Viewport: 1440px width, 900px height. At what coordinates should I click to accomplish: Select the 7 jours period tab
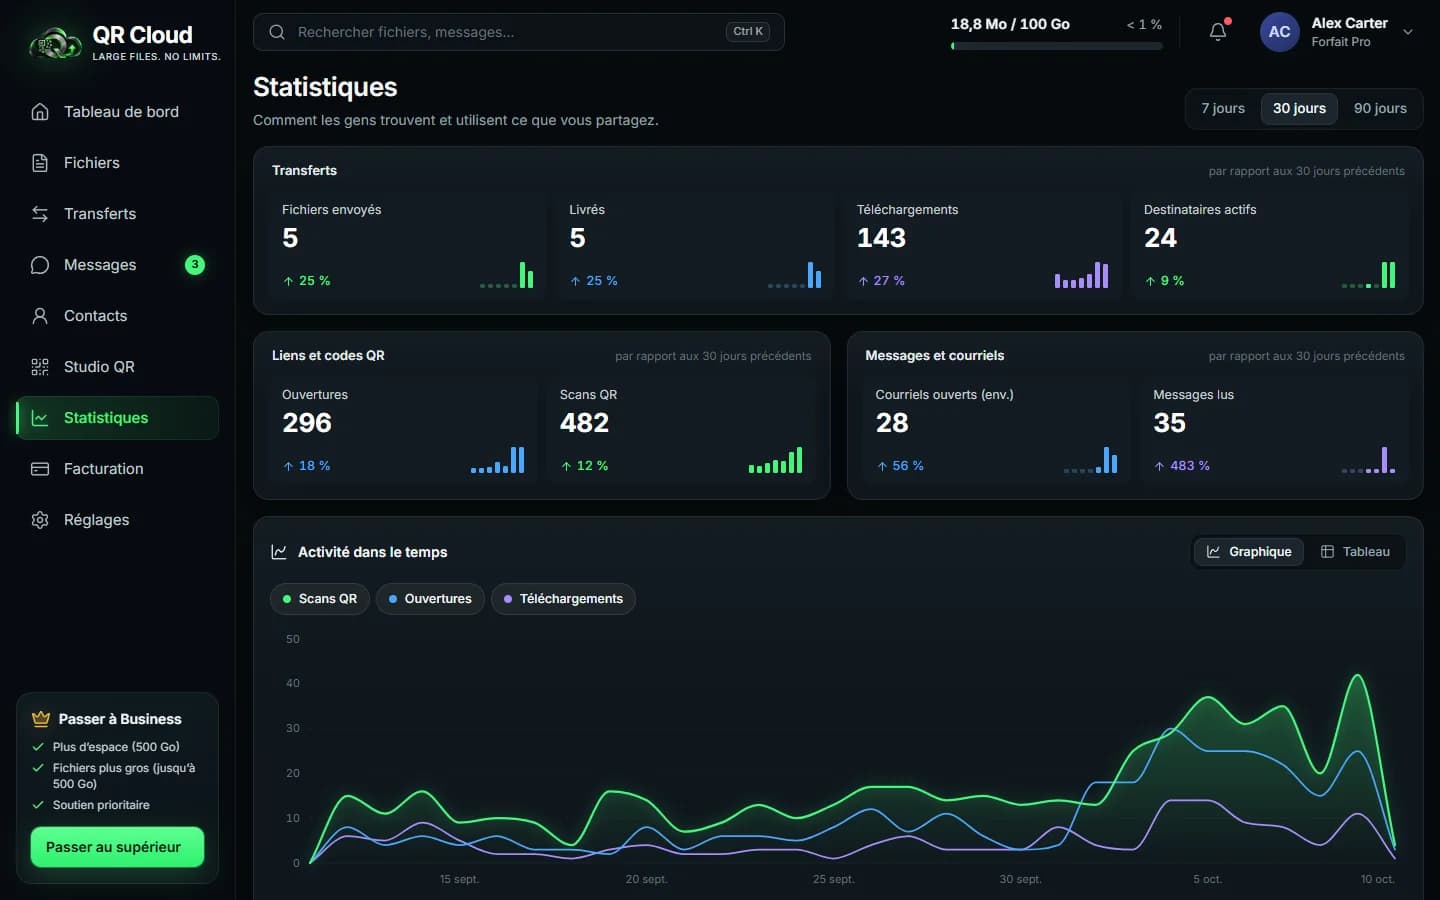point(1223,108)
